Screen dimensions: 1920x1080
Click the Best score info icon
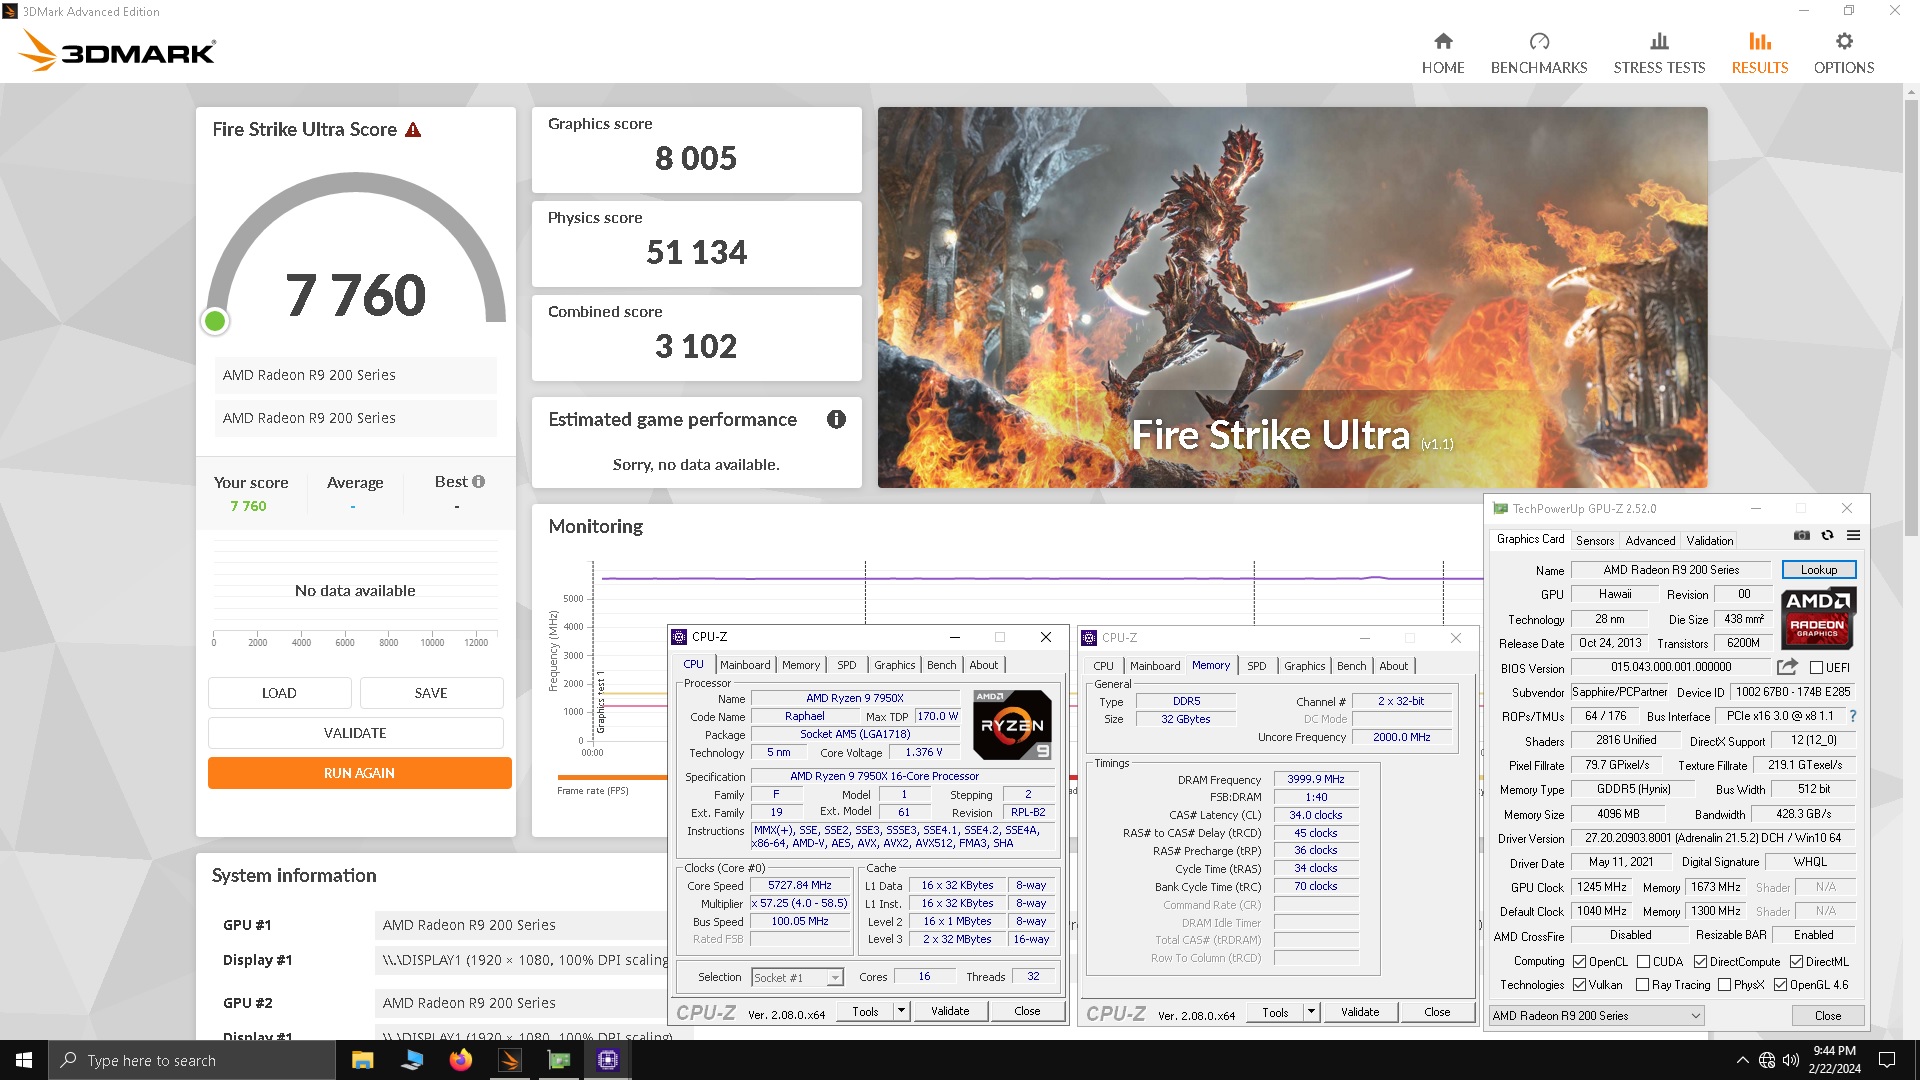[x=479, y=482]
